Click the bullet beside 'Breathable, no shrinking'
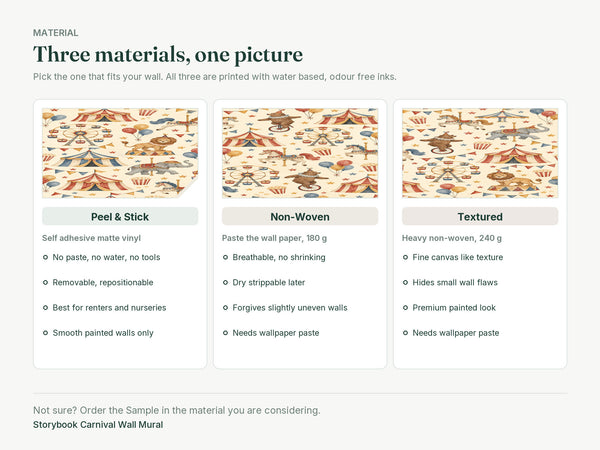 (x=225, y=257)
